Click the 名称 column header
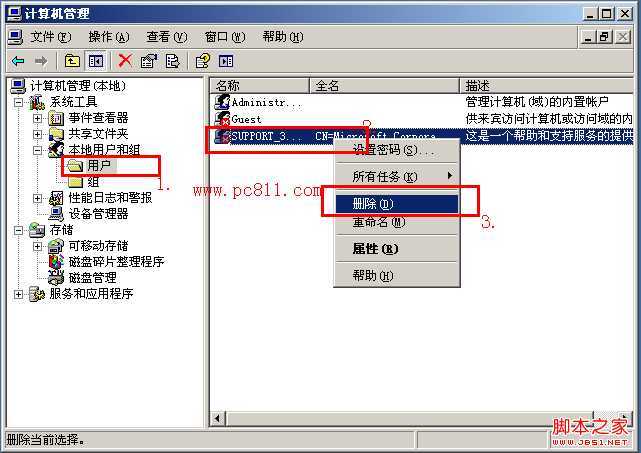The height and width of the screenshot is (453, 641). coord(260,86)
